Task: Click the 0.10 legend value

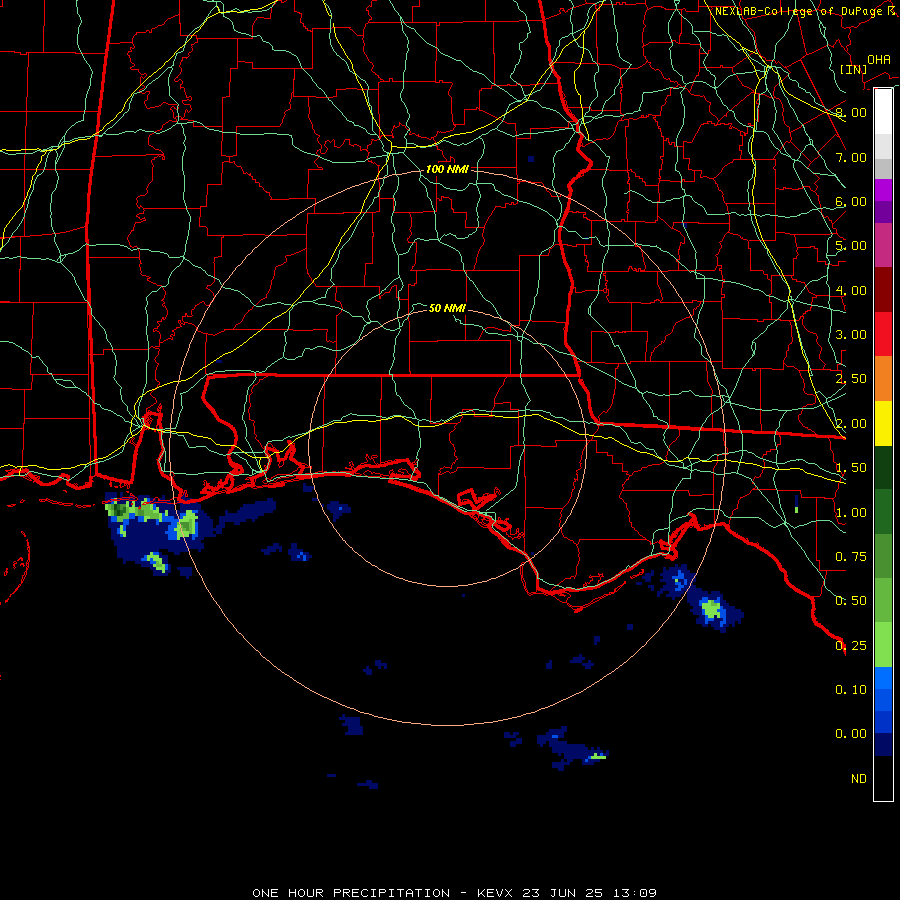Action: [851, 690]
